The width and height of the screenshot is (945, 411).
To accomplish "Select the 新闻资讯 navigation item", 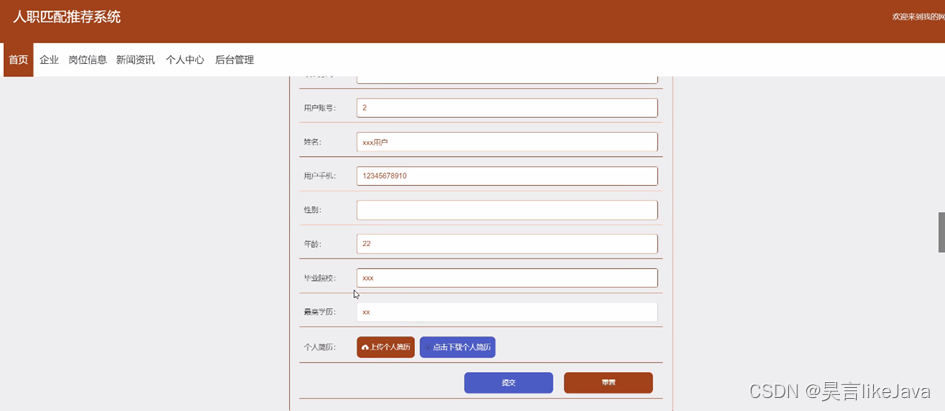I will point(136,60).
